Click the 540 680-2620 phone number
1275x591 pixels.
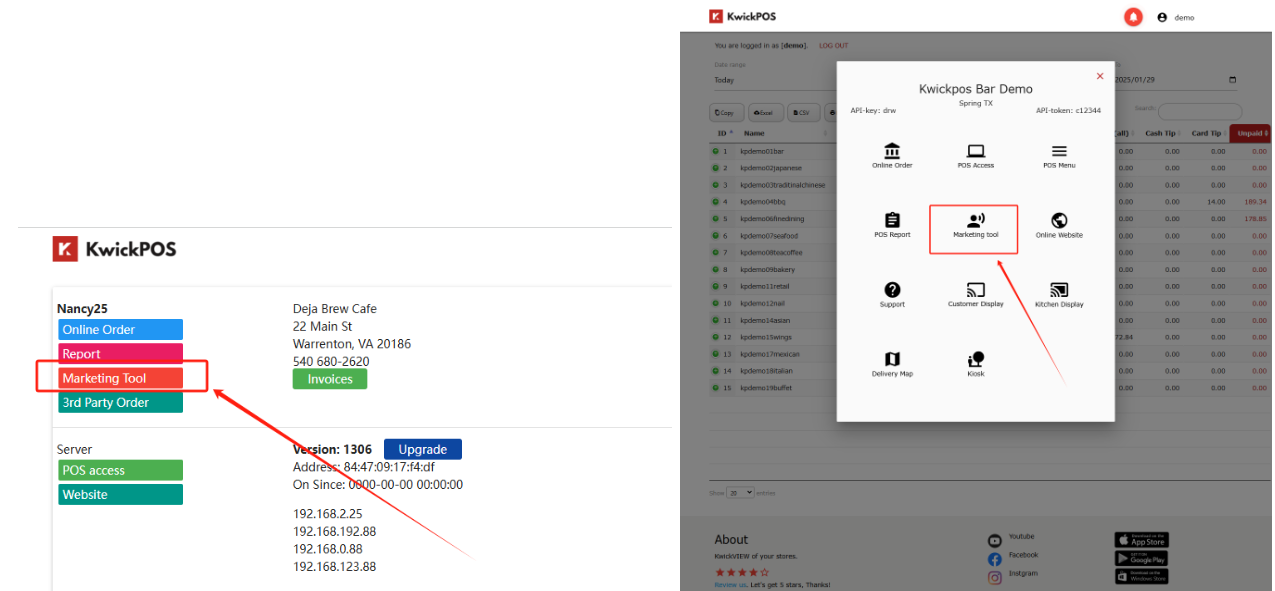pos(331,361)
